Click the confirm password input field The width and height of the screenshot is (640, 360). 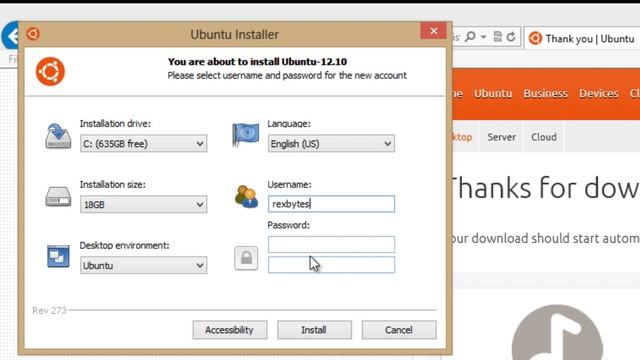[x=331, y=265]
